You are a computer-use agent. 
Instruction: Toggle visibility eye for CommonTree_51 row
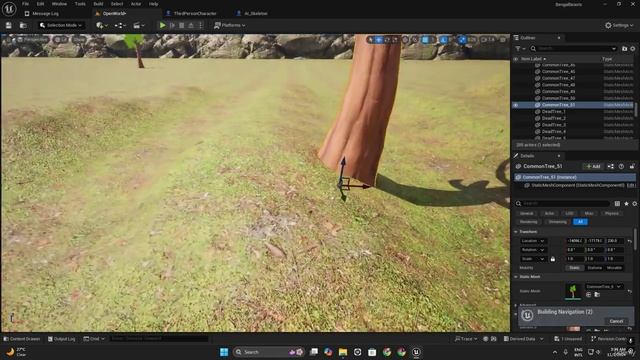click(x=516, y=105)
